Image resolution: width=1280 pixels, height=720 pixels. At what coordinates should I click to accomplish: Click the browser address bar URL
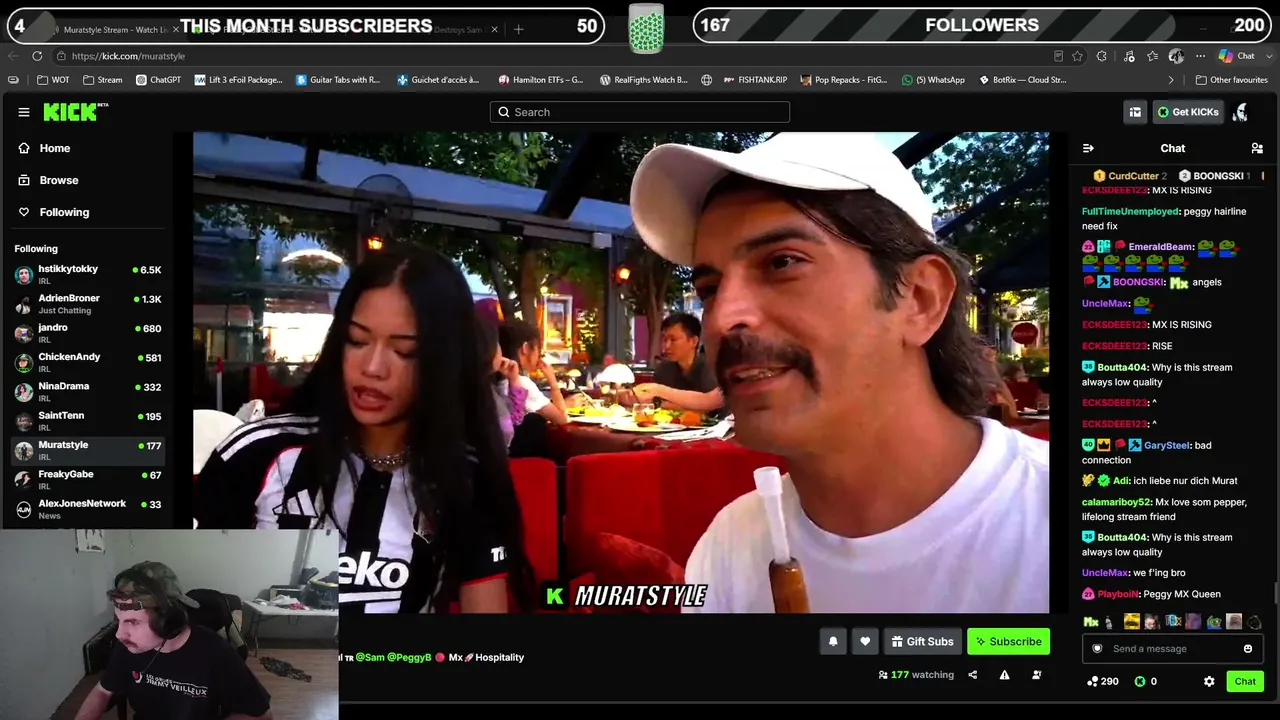128,56
